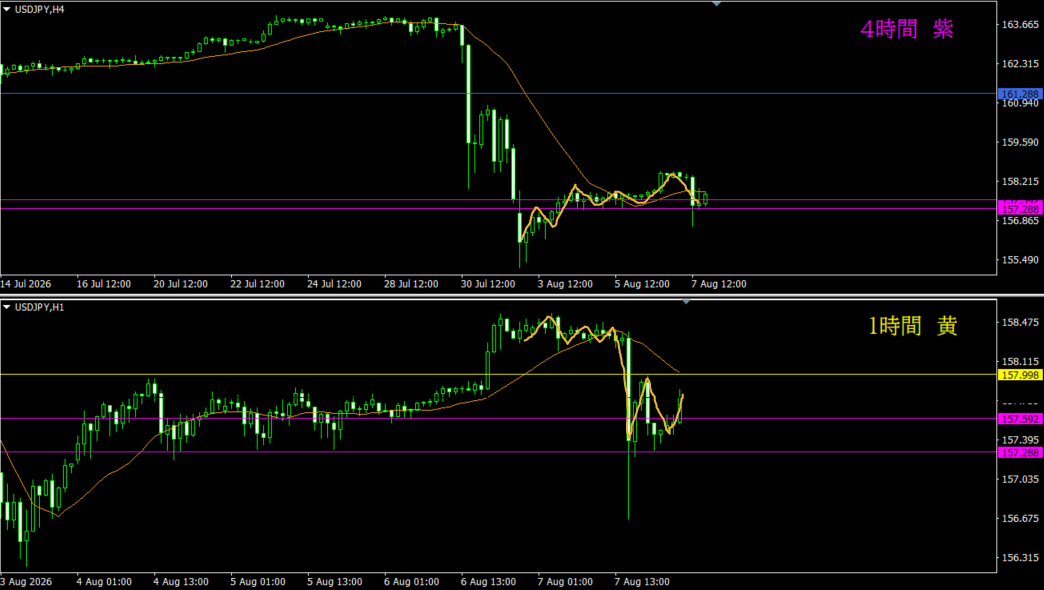Select the '4時間 紫' text label
Viewport: 1044px width, 590px height.
point(908,29)
